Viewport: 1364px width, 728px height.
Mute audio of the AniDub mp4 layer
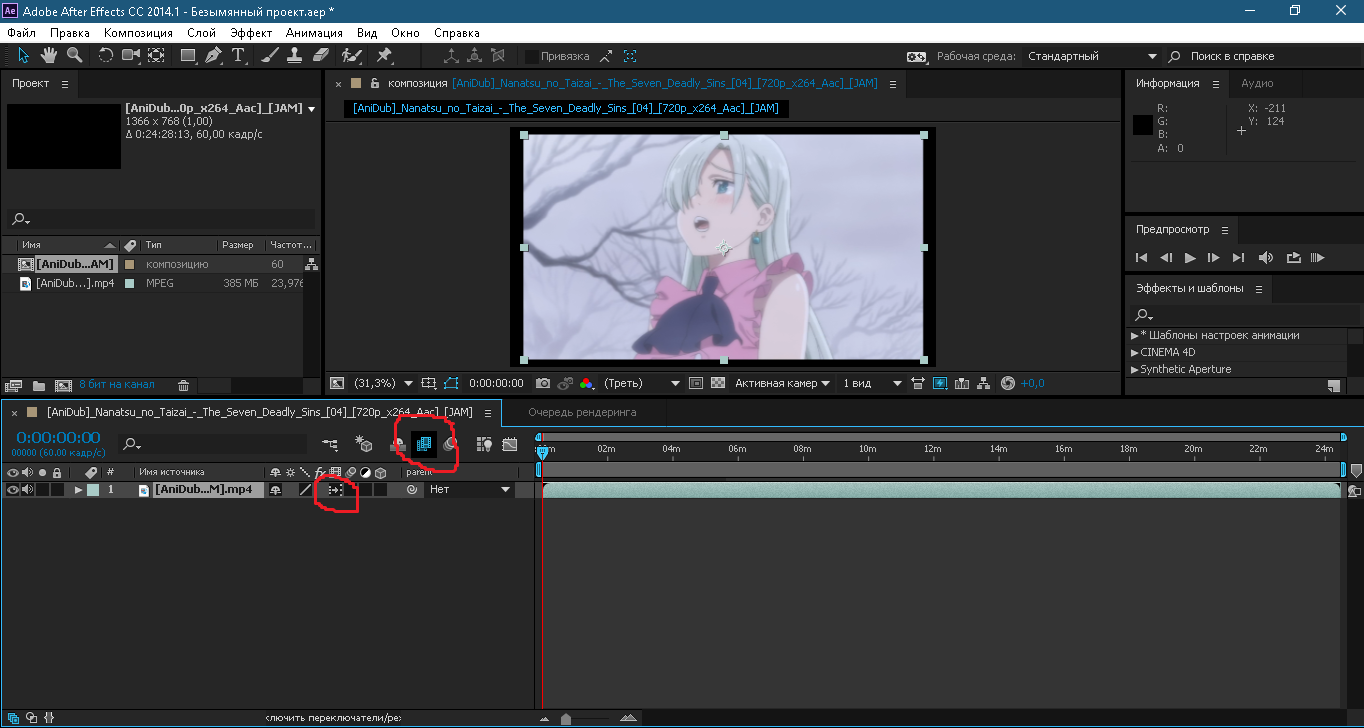27,490
